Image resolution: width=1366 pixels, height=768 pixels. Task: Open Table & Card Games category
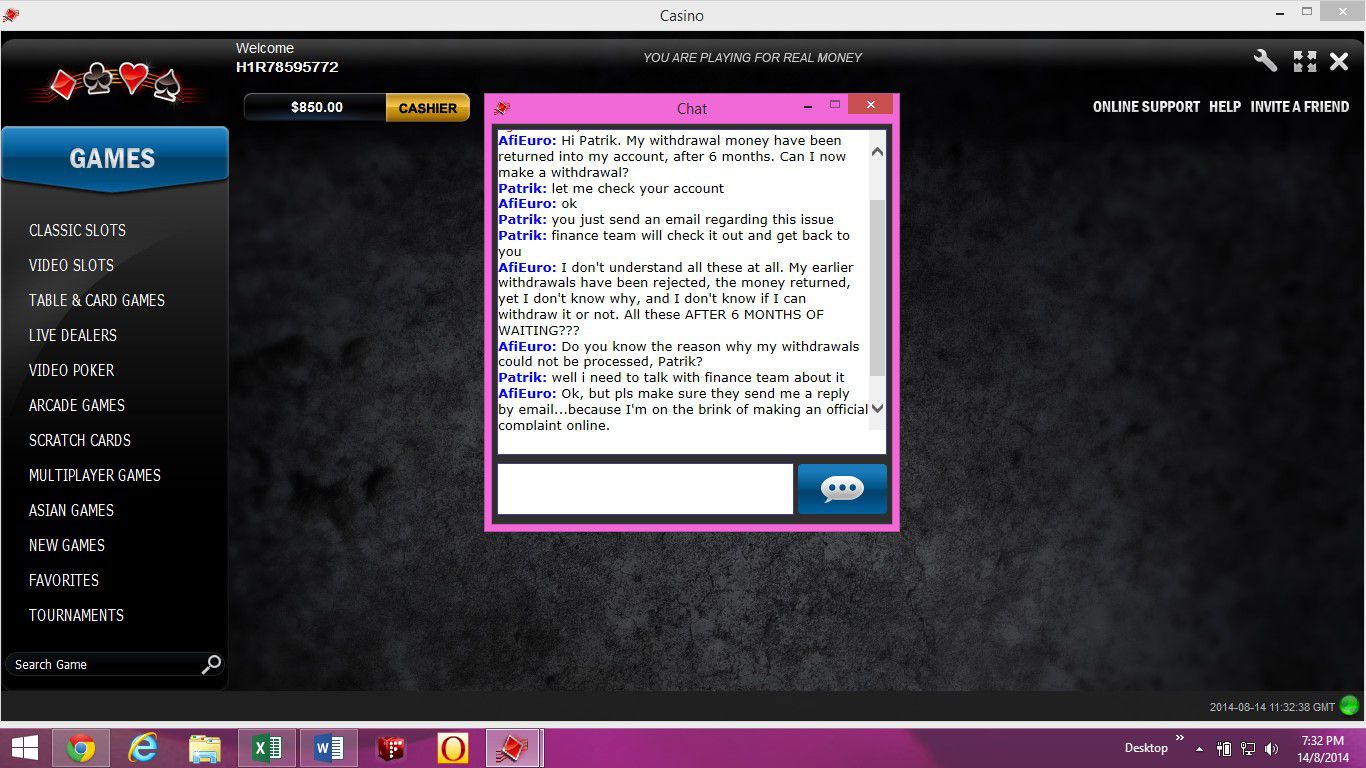pos(97,300)
